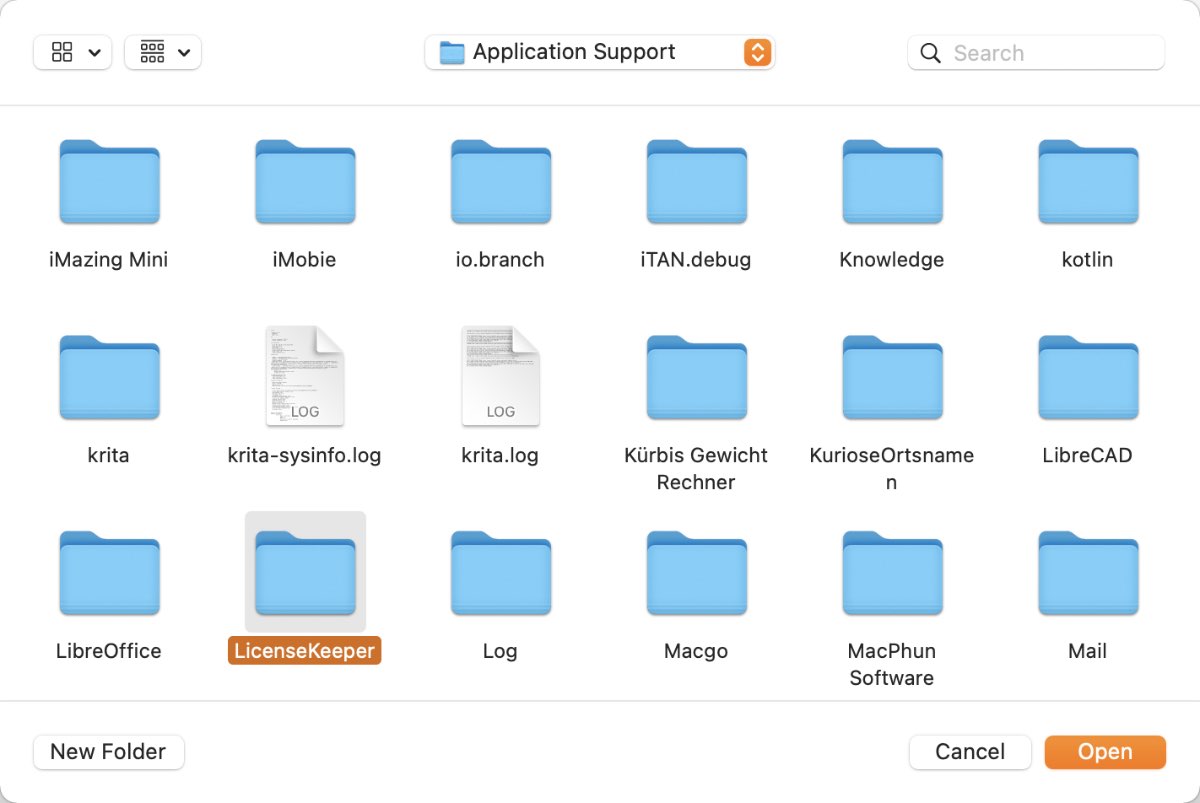1200x803 pixels.
Task: Click the 'LibreCAD' name label
Action: (x=1088, y=456)
